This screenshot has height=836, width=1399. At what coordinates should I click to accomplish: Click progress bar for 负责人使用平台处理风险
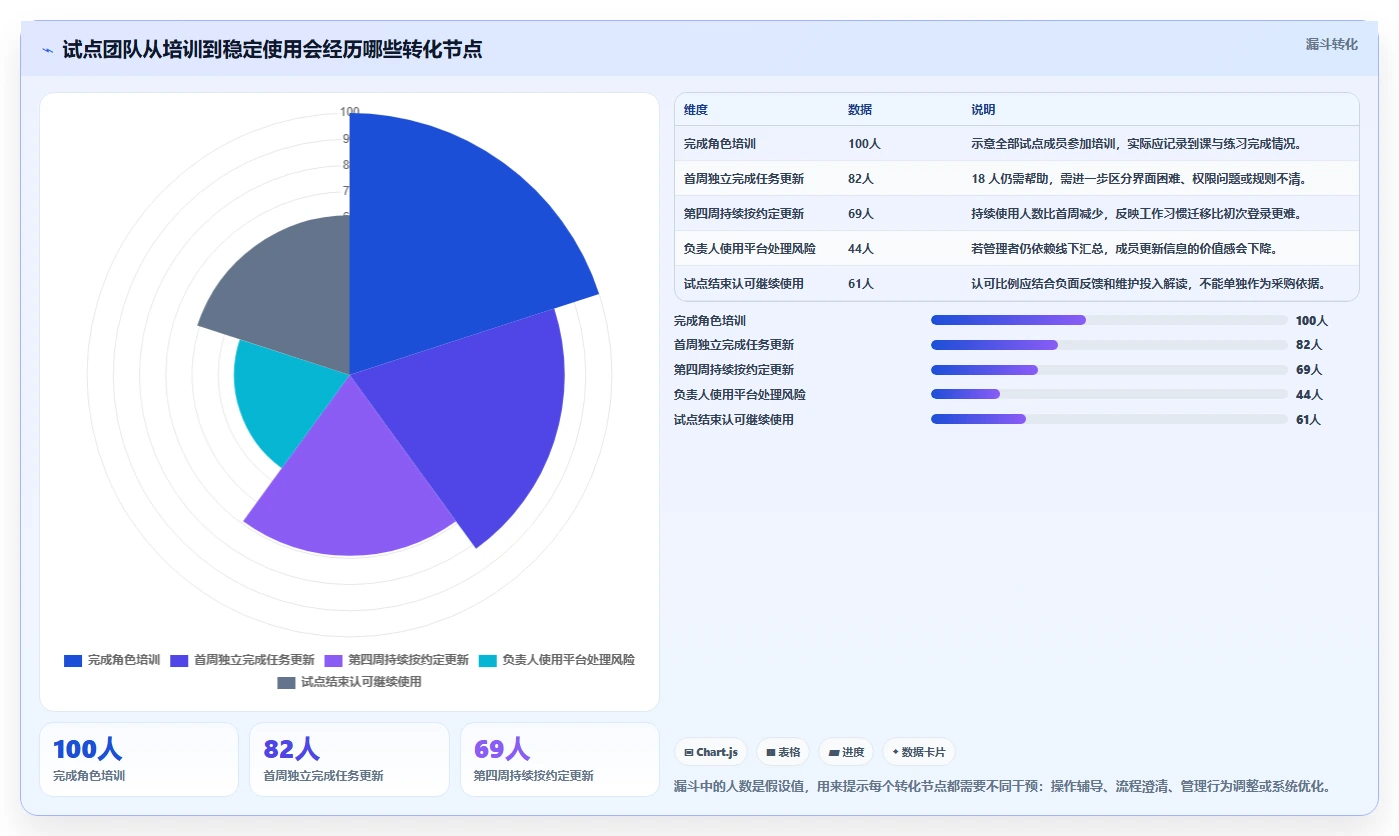[x=1109, y=394]
